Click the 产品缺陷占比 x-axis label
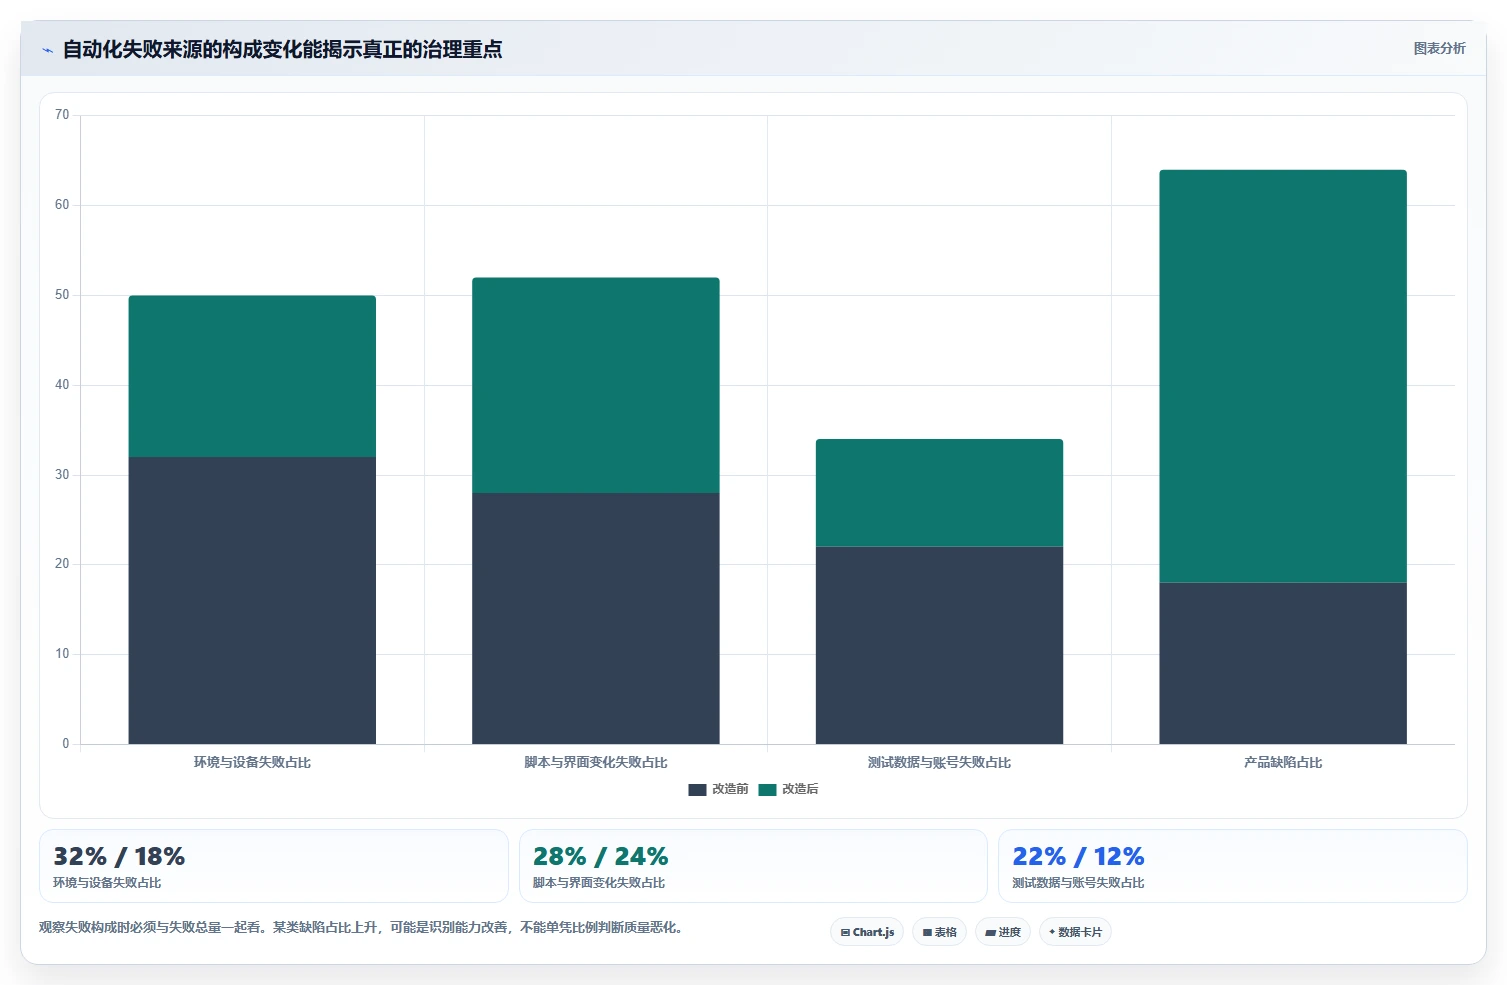 point(1283,763)
